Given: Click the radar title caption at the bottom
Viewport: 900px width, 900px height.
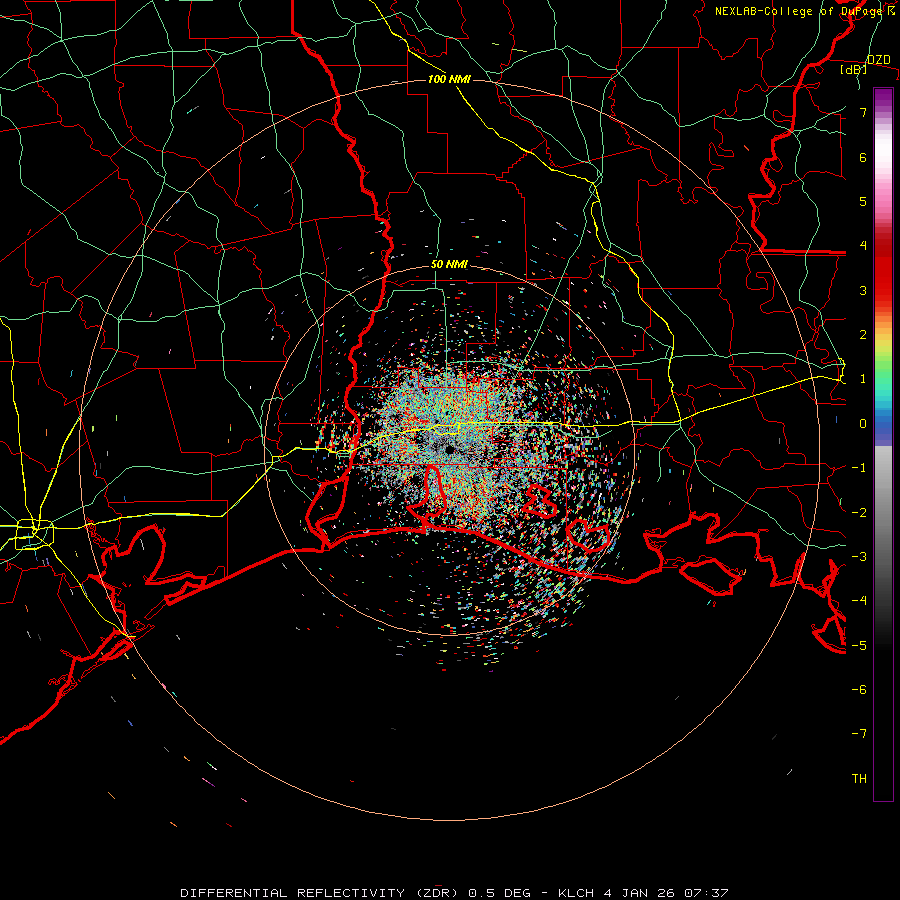Looking at the screenshot, I should [454, 893].
